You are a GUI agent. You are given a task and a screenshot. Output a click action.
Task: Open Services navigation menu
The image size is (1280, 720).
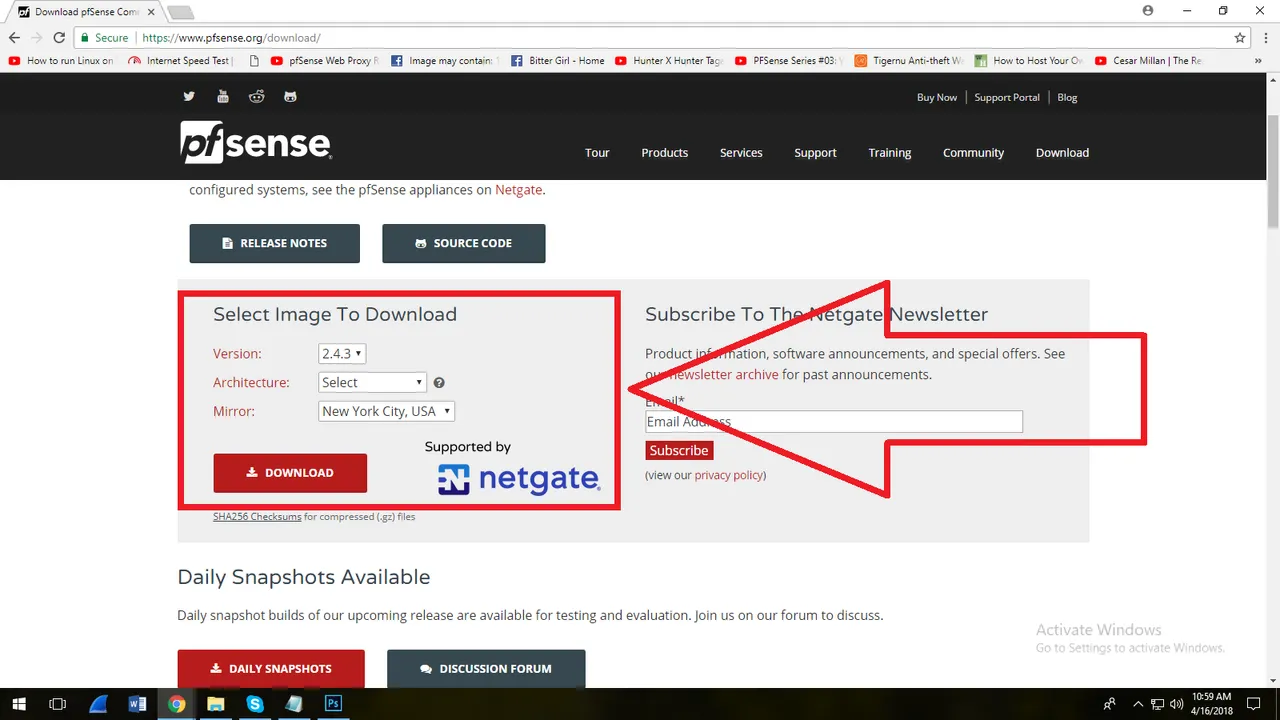coord(741,153)
